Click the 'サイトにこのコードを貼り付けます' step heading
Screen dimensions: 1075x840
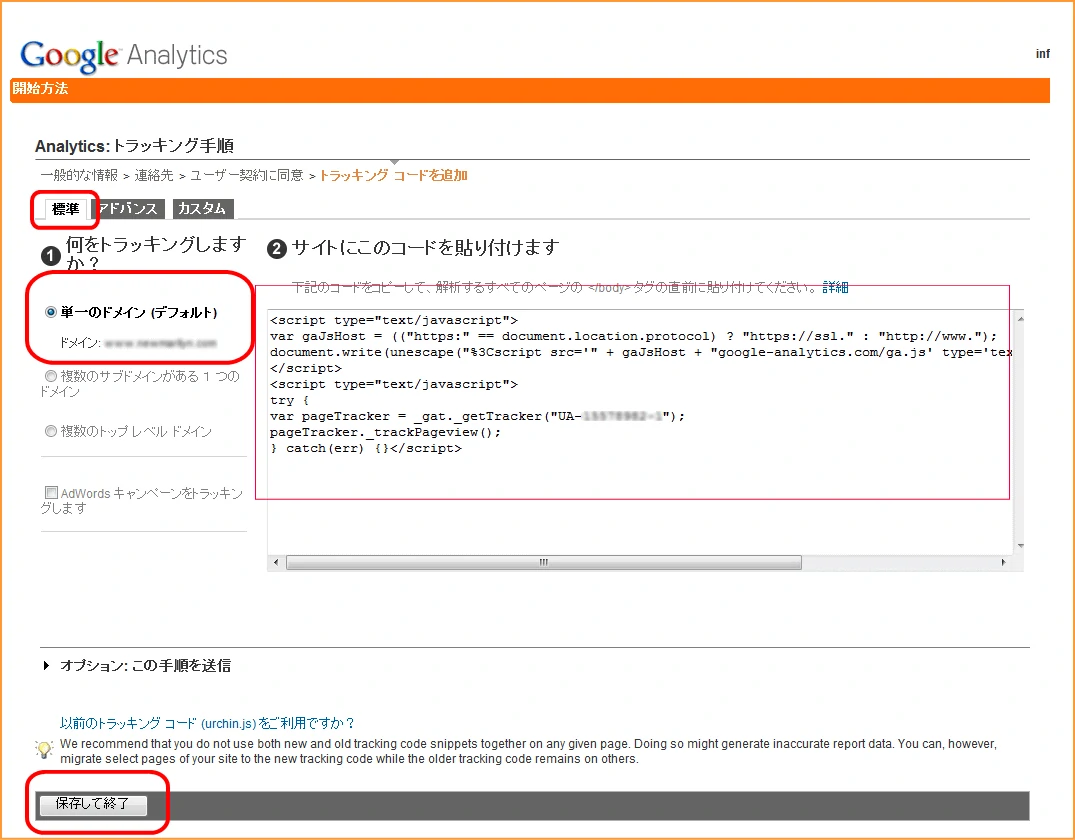pos(425,248)
